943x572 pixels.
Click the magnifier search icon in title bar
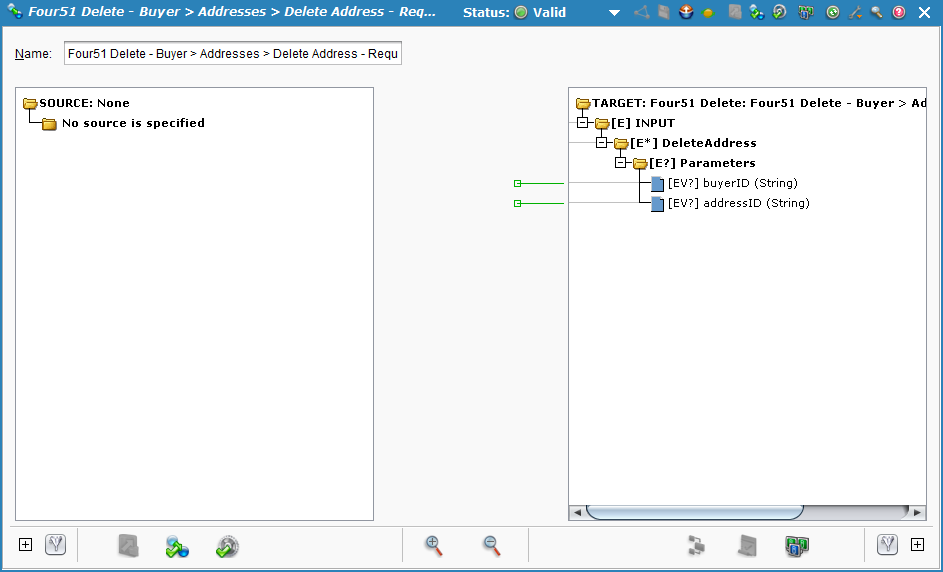click(876, 13)
